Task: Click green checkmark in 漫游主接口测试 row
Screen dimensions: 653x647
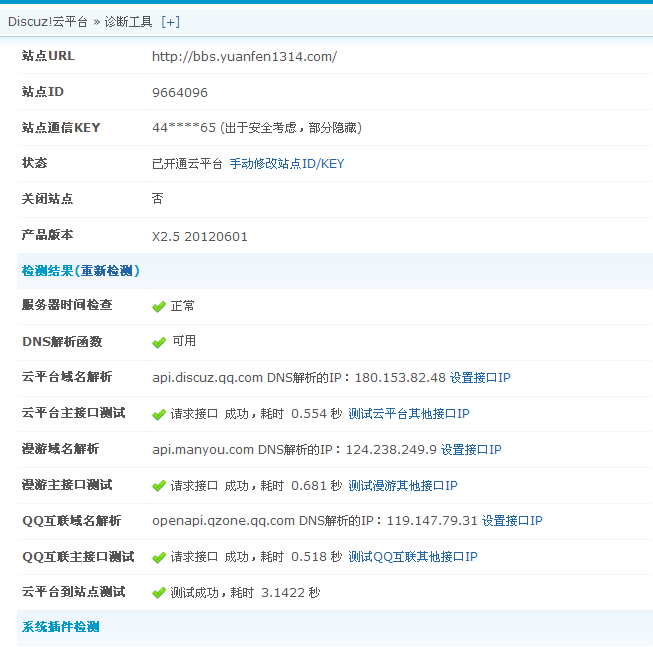Action: 158,486
